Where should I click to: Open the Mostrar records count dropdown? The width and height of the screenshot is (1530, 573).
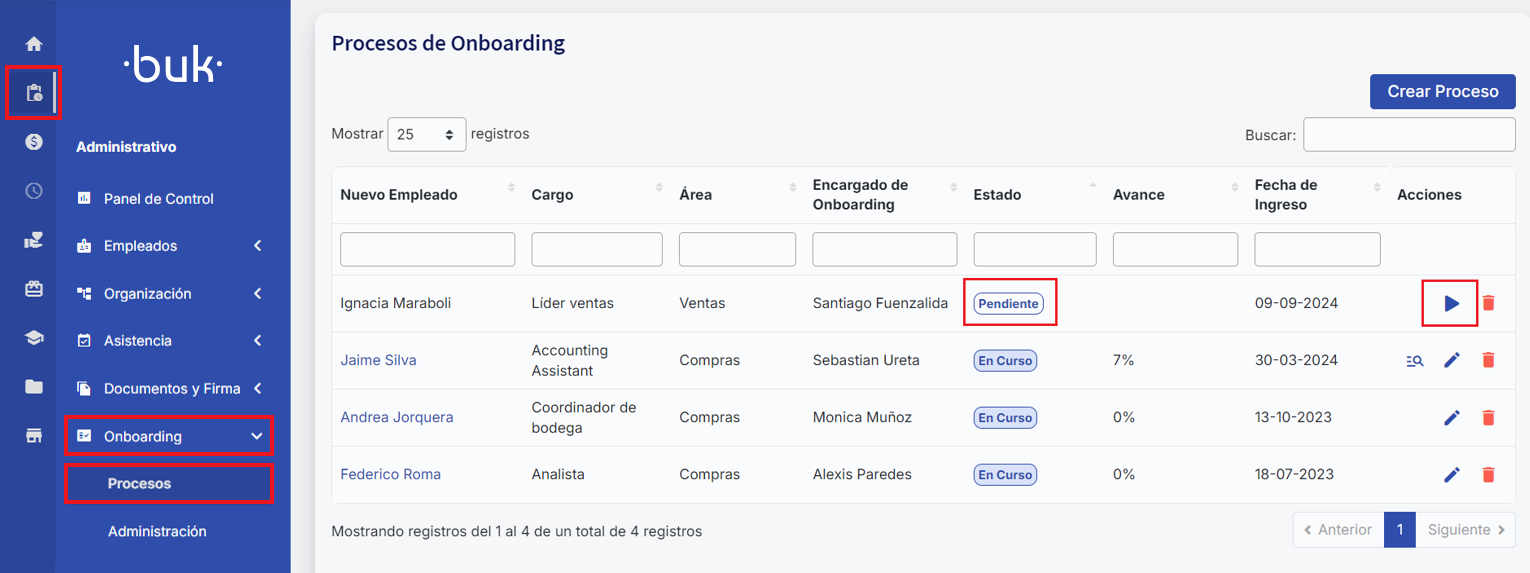[426, 134]
